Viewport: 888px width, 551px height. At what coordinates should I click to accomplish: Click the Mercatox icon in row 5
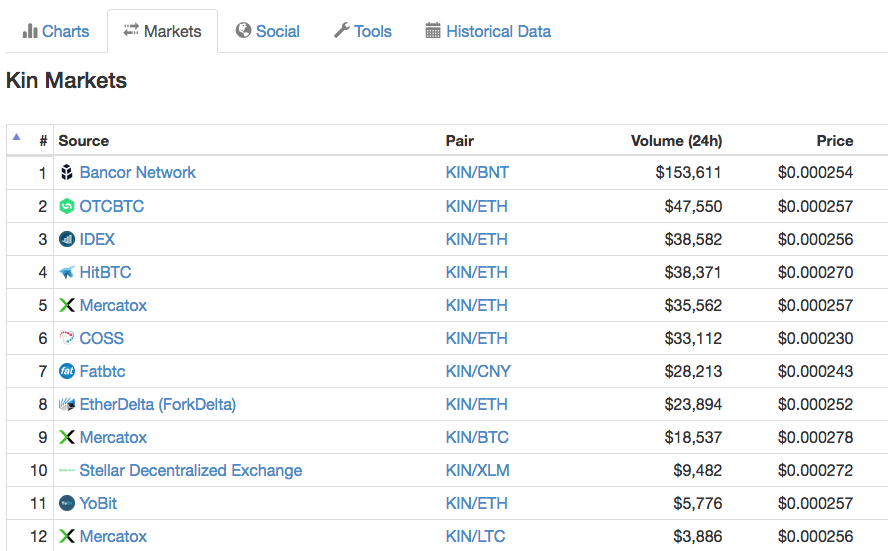tap(67, 305)
